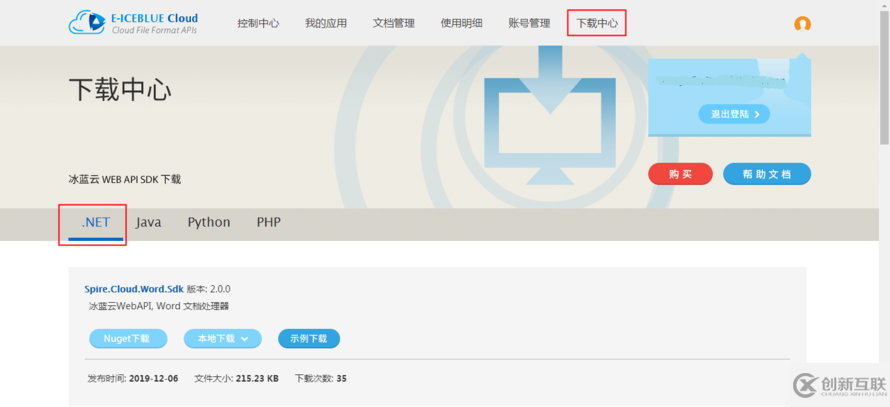Click the 版本: 2.0.0 text
The width and height of the screenshot is (890, 407).
[x=208, y=289]
